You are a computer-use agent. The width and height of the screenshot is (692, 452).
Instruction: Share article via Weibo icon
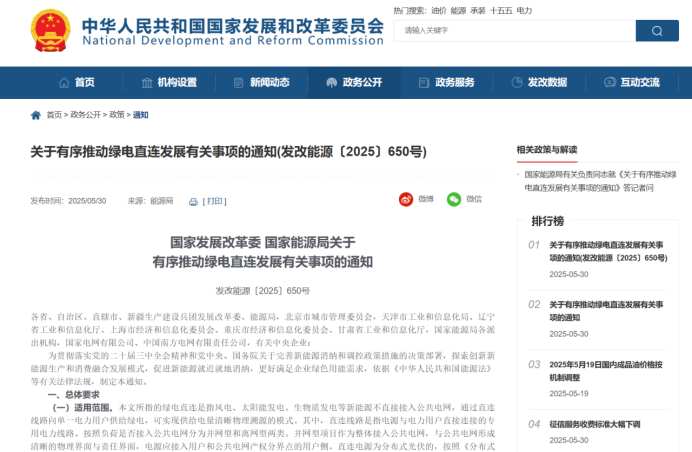pos(406,200)
